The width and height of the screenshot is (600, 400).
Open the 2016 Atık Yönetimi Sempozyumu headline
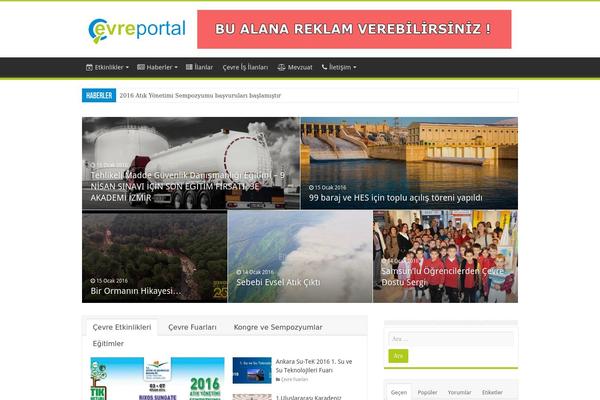pos(200,95)
